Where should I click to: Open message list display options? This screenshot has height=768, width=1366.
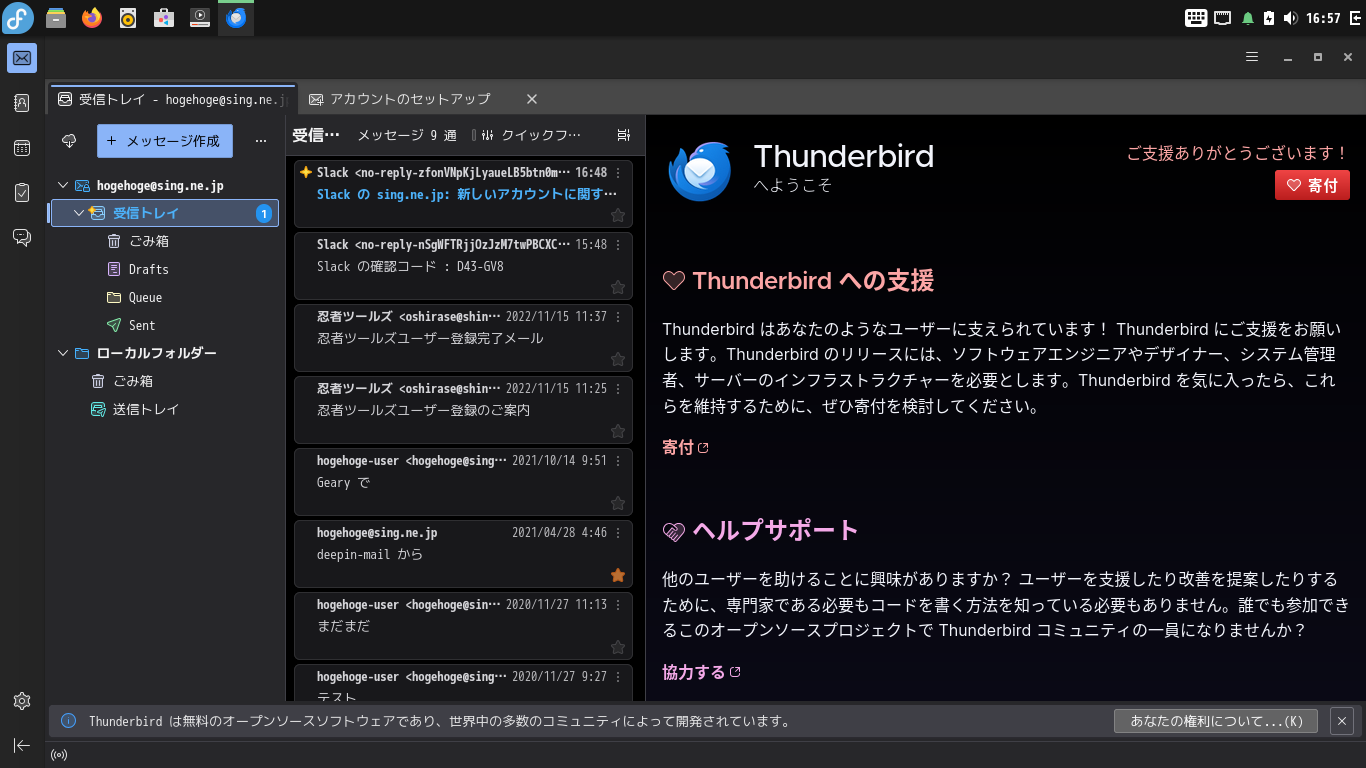624,135
